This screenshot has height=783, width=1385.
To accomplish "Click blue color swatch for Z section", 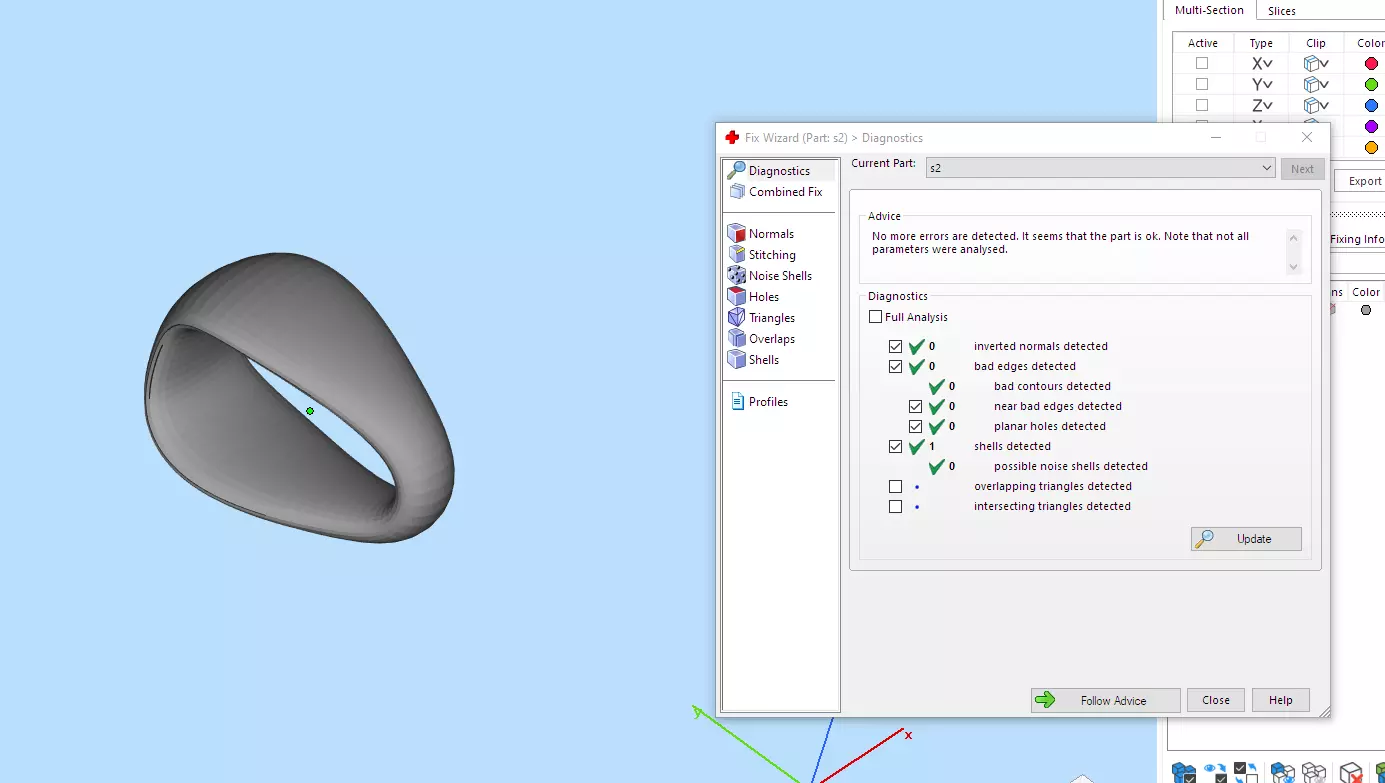I will pyautogui.click(x=1371, y=105).
